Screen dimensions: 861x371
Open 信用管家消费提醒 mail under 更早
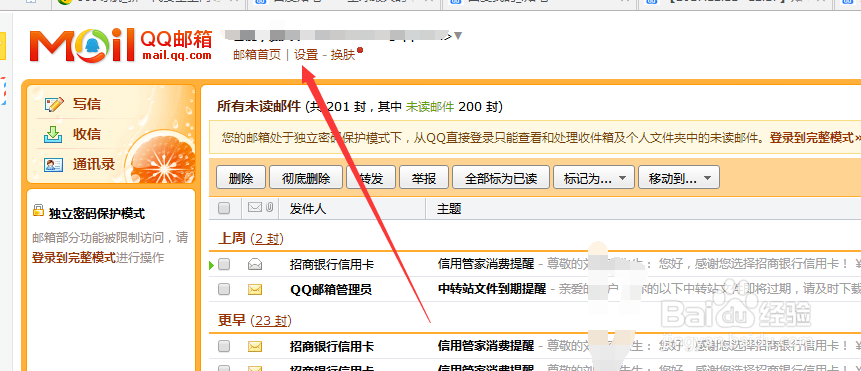tap(486, 346)
